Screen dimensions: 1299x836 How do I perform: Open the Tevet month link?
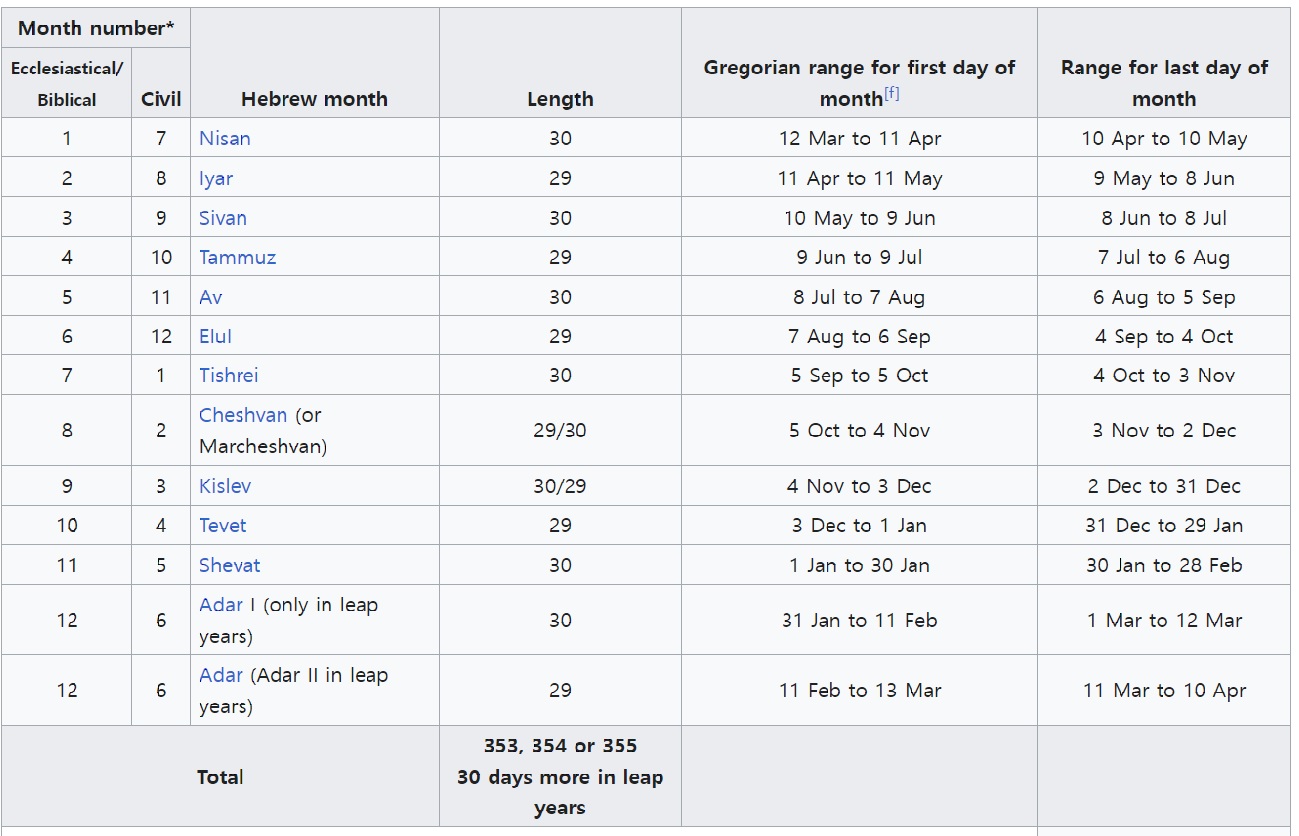point(223,525)
